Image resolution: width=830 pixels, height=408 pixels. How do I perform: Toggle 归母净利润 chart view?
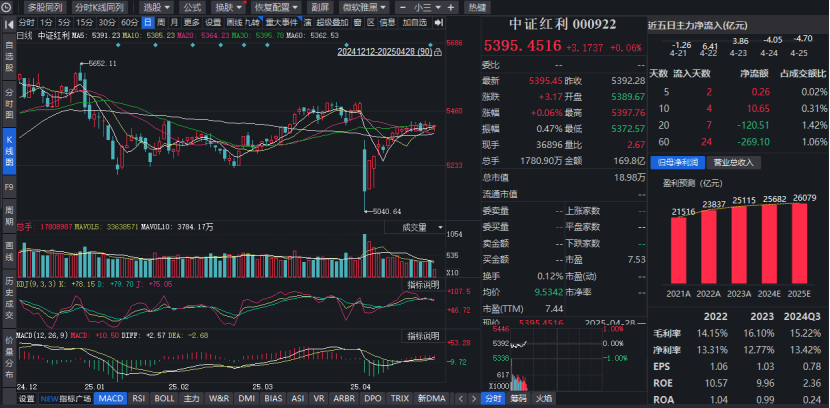(x=678, y=163)
